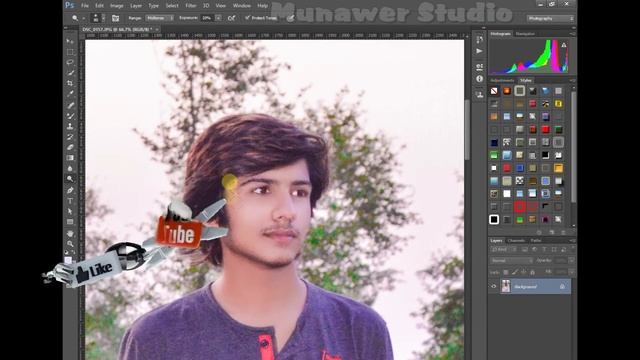640x360 pixels.
Task: Open the Exposure slider arrow
Action: coord(218,18)
